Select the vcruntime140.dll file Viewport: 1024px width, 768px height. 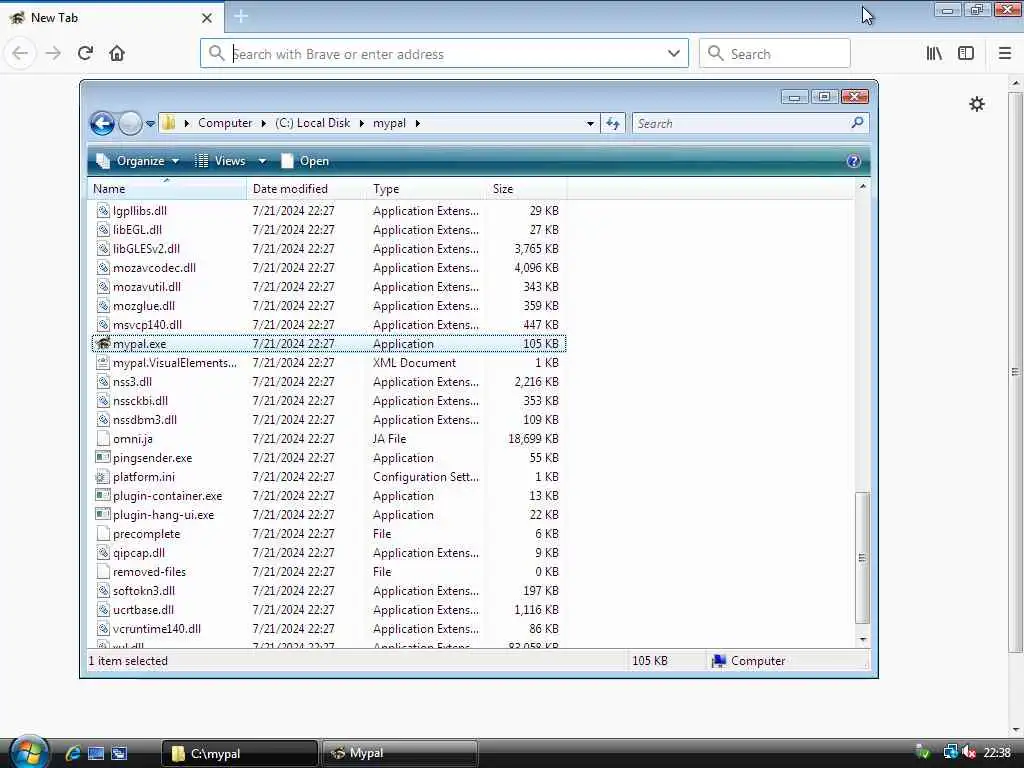point(157,629)
